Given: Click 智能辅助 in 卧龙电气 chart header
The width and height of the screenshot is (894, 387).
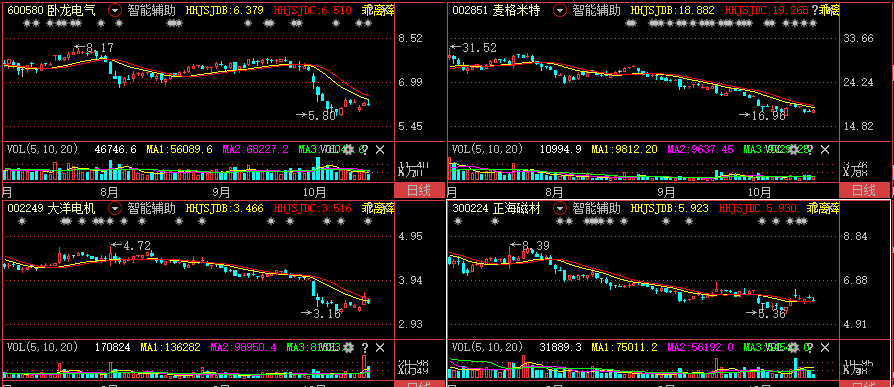Looking at the screenshot, I should (x=151, y=10).
